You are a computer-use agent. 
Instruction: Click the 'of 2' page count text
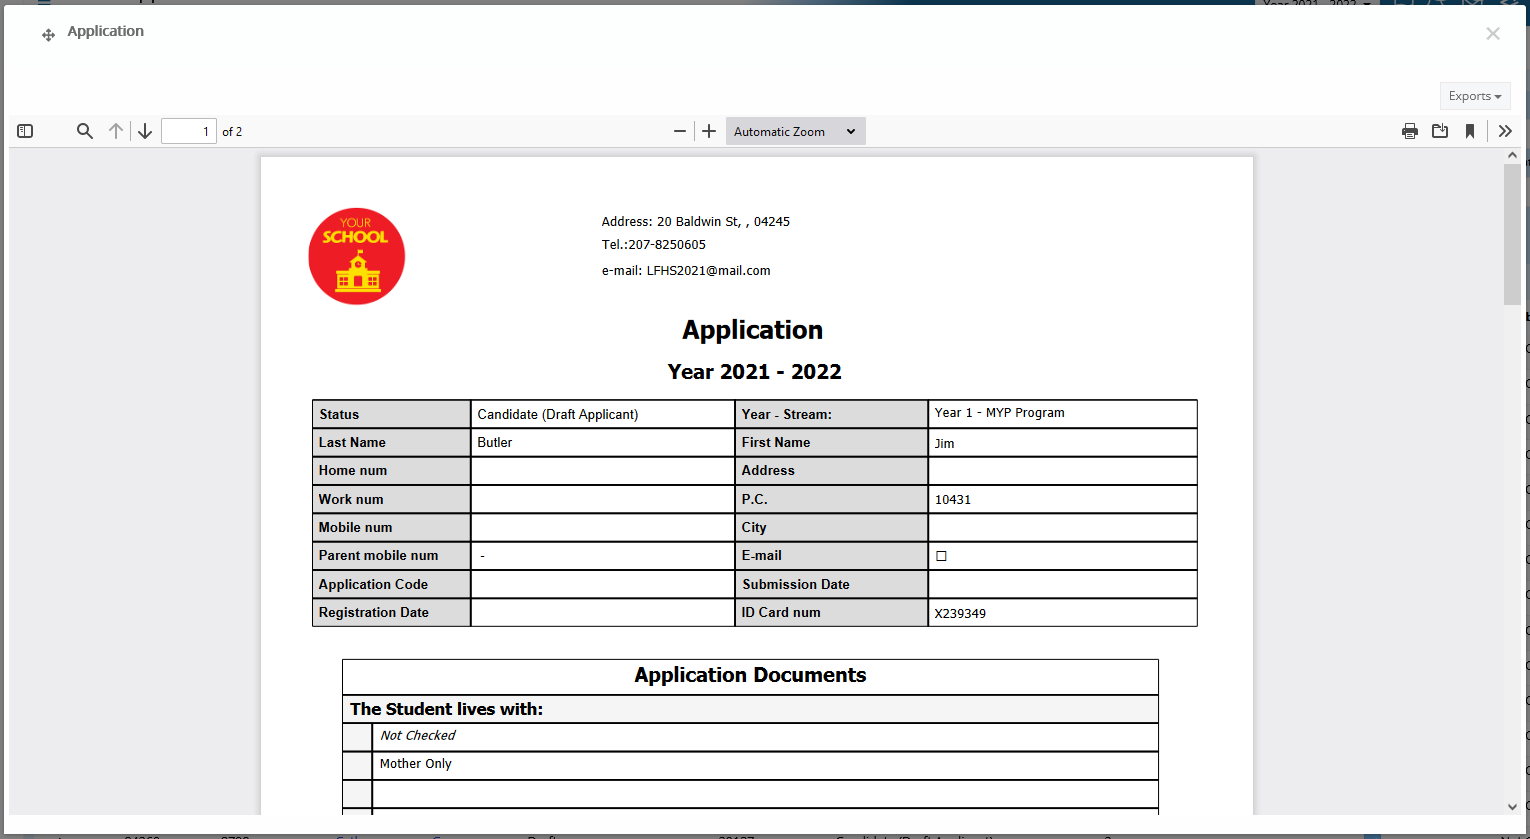232,132
